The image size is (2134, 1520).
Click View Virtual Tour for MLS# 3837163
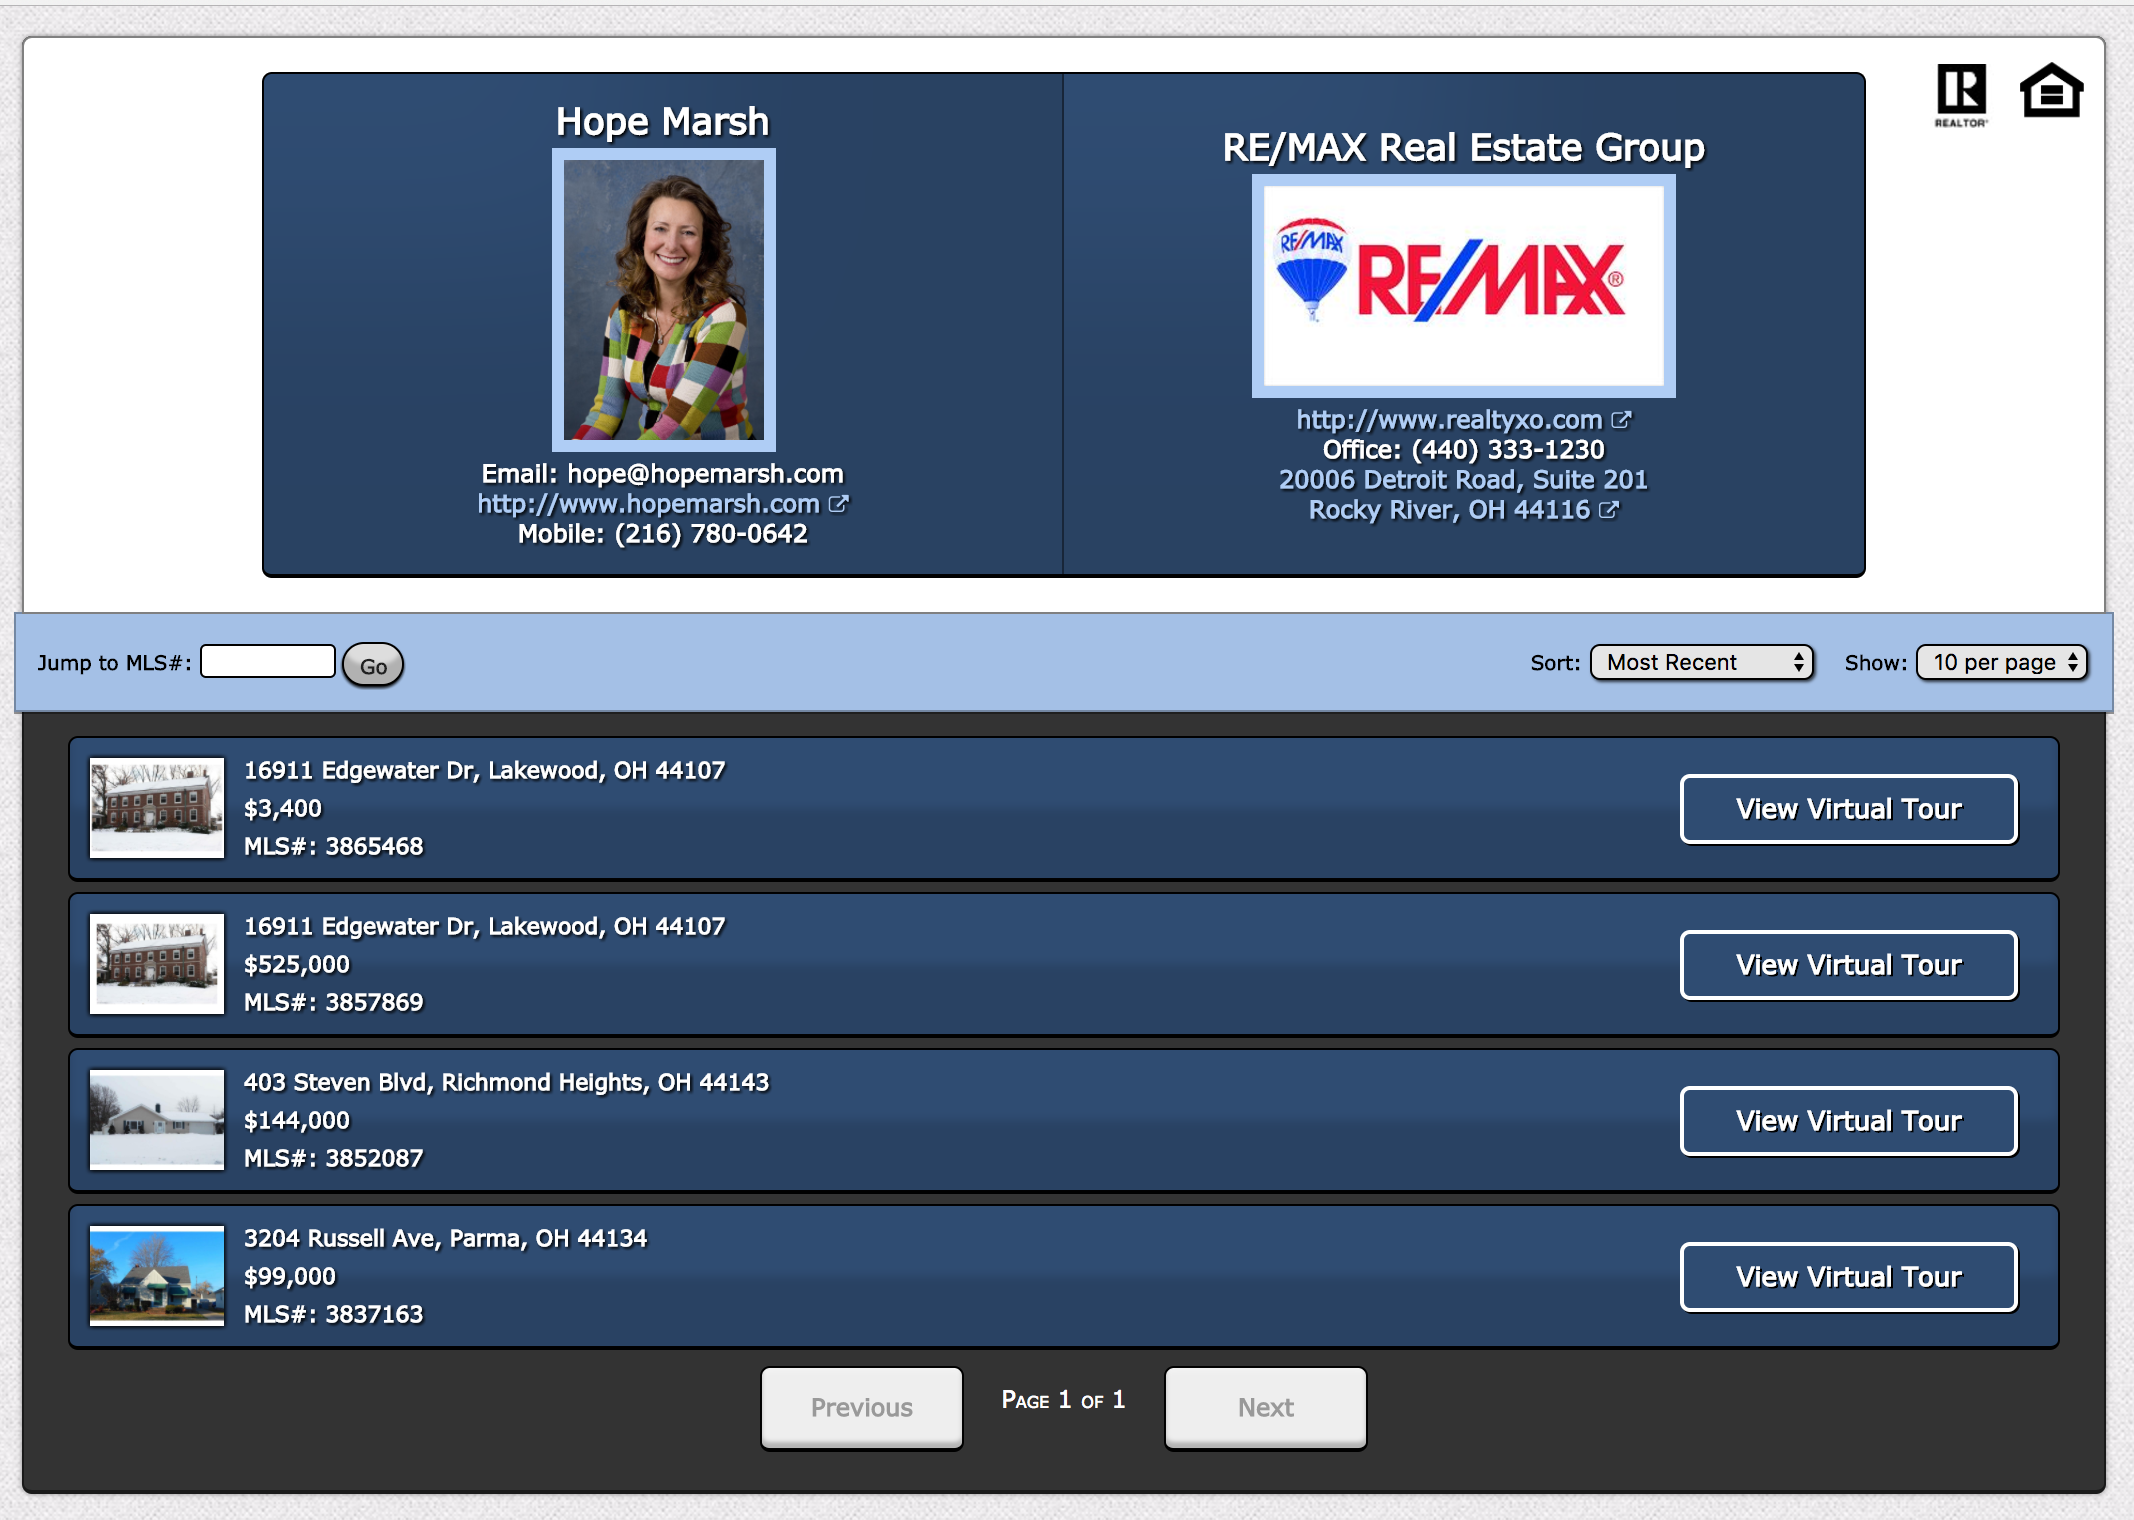coord(1848,1277)
